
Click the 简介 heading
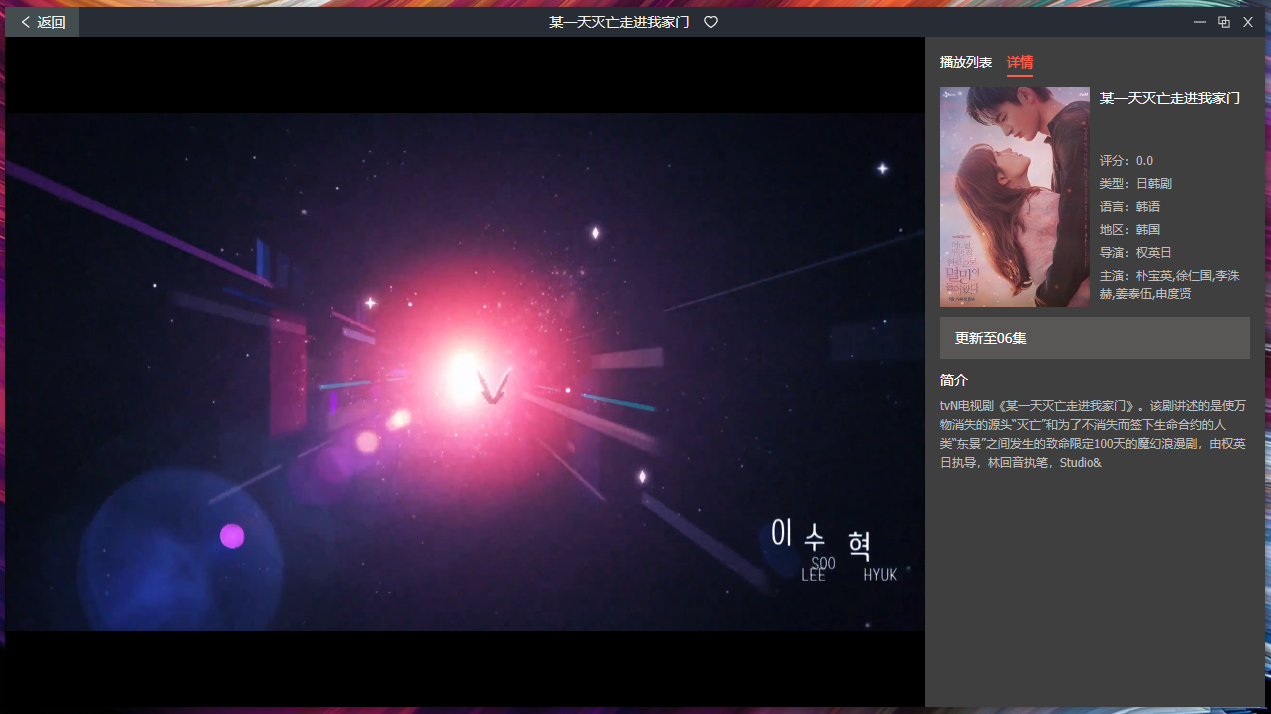coord(954,381)
